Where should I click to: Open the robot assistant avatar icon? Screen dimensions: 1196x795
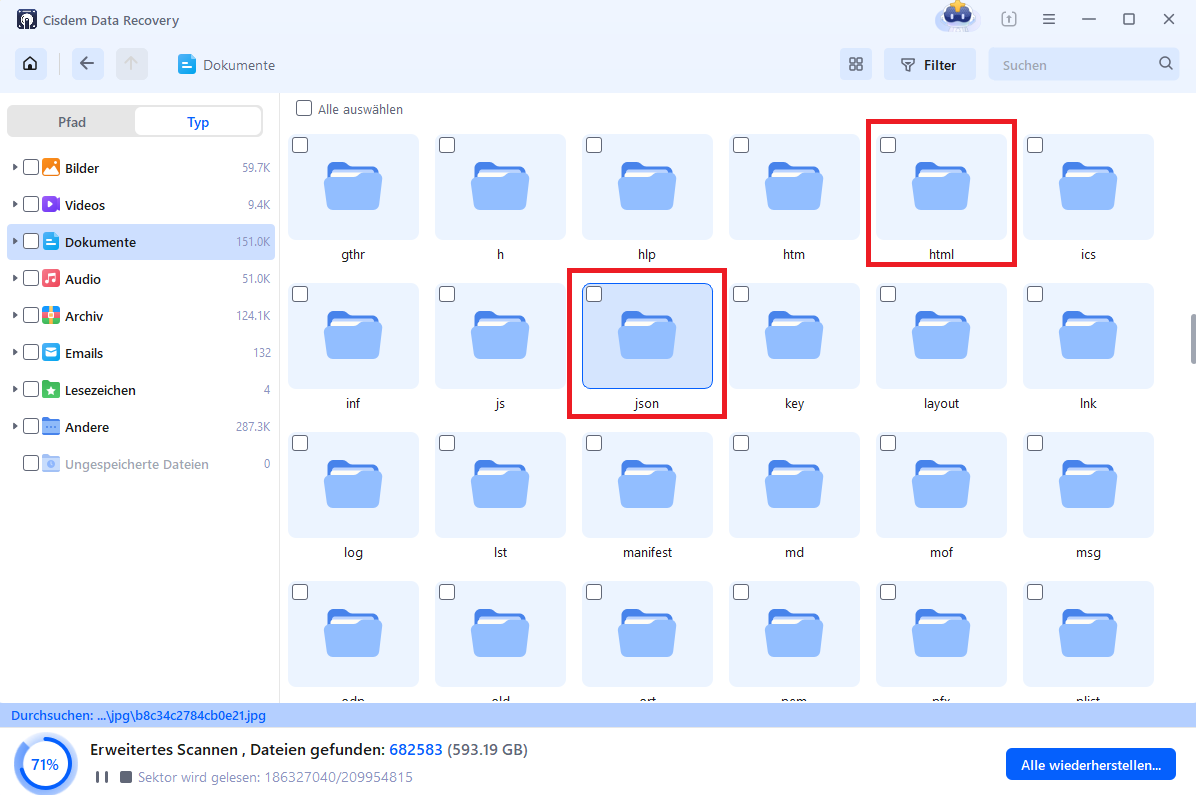[x=958, y=16]
